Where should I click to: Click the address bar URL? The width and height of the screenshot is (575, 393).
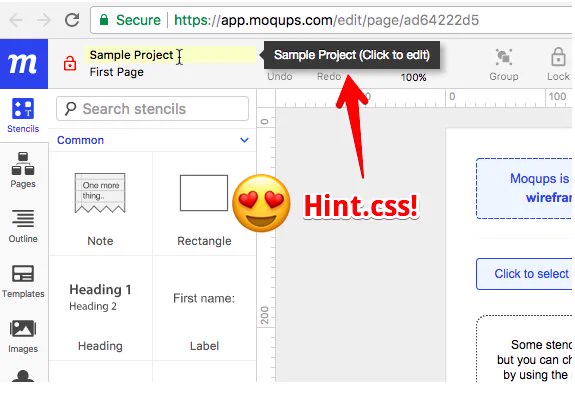(326, 20)
